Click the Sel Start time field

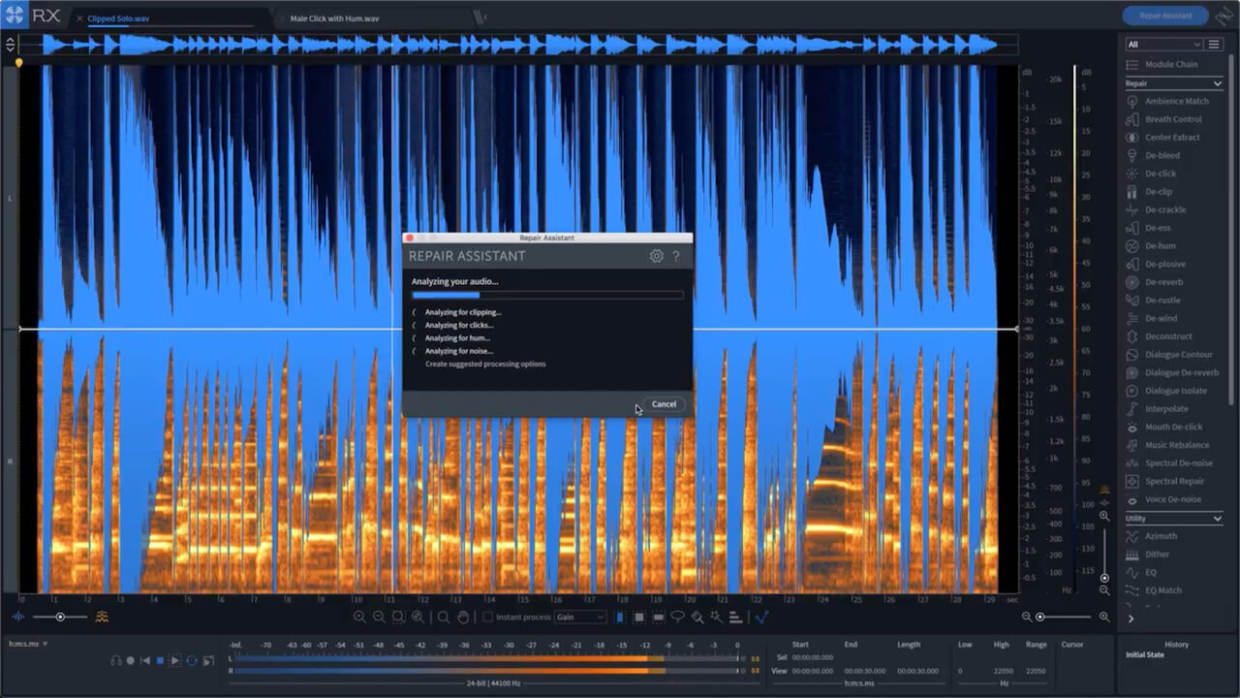(x=814, y=658)
